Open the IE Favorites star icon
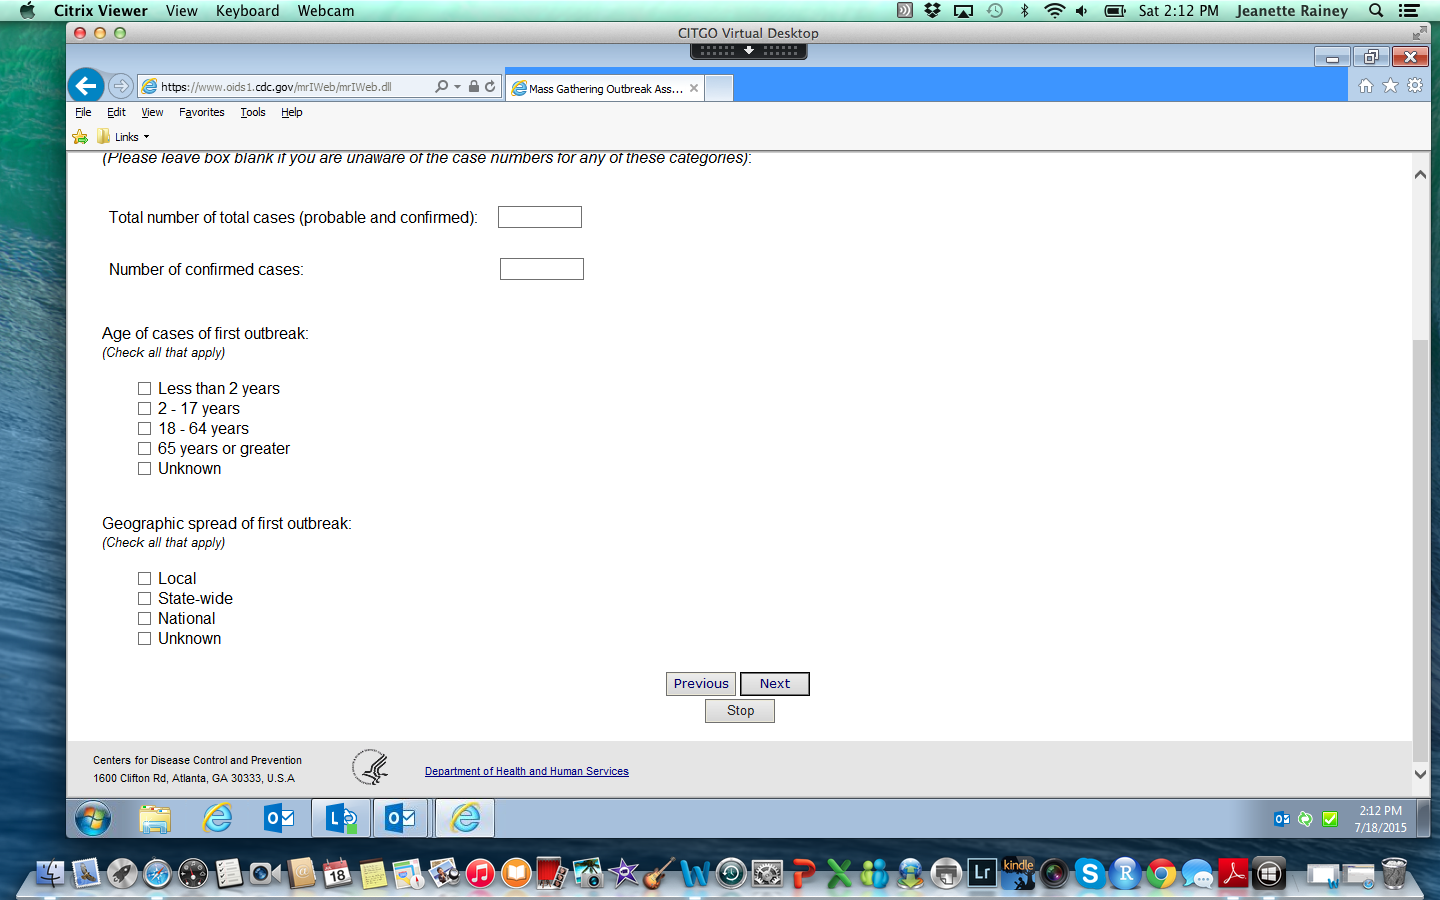The image size is (1440, 900). [x=1390, y=86]
